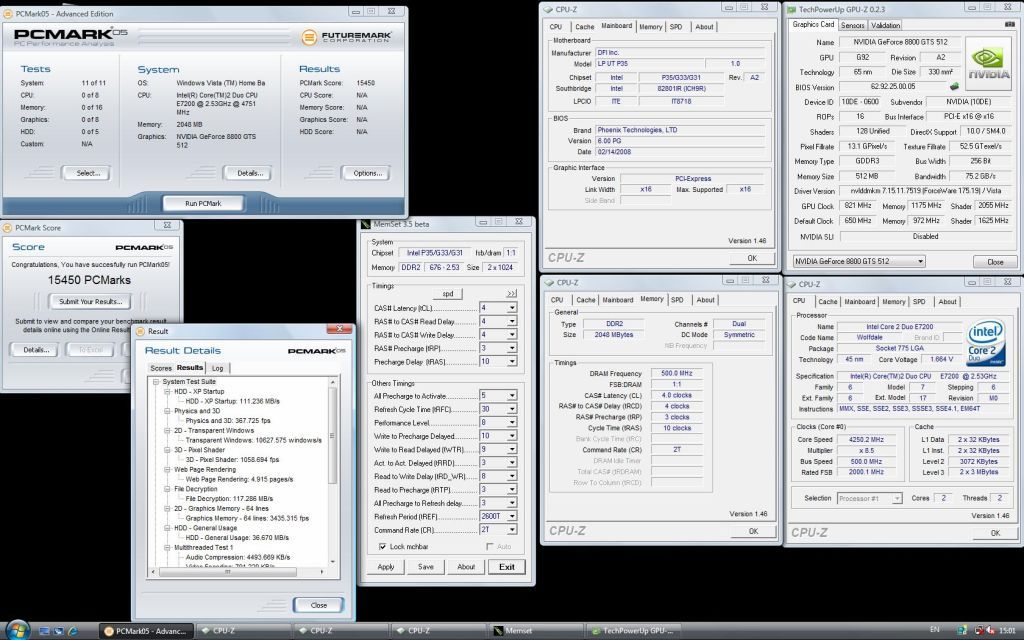Screen dimensions: 1024x640
Task: Click Close button in Result Details window
Action: coord(319,605)
